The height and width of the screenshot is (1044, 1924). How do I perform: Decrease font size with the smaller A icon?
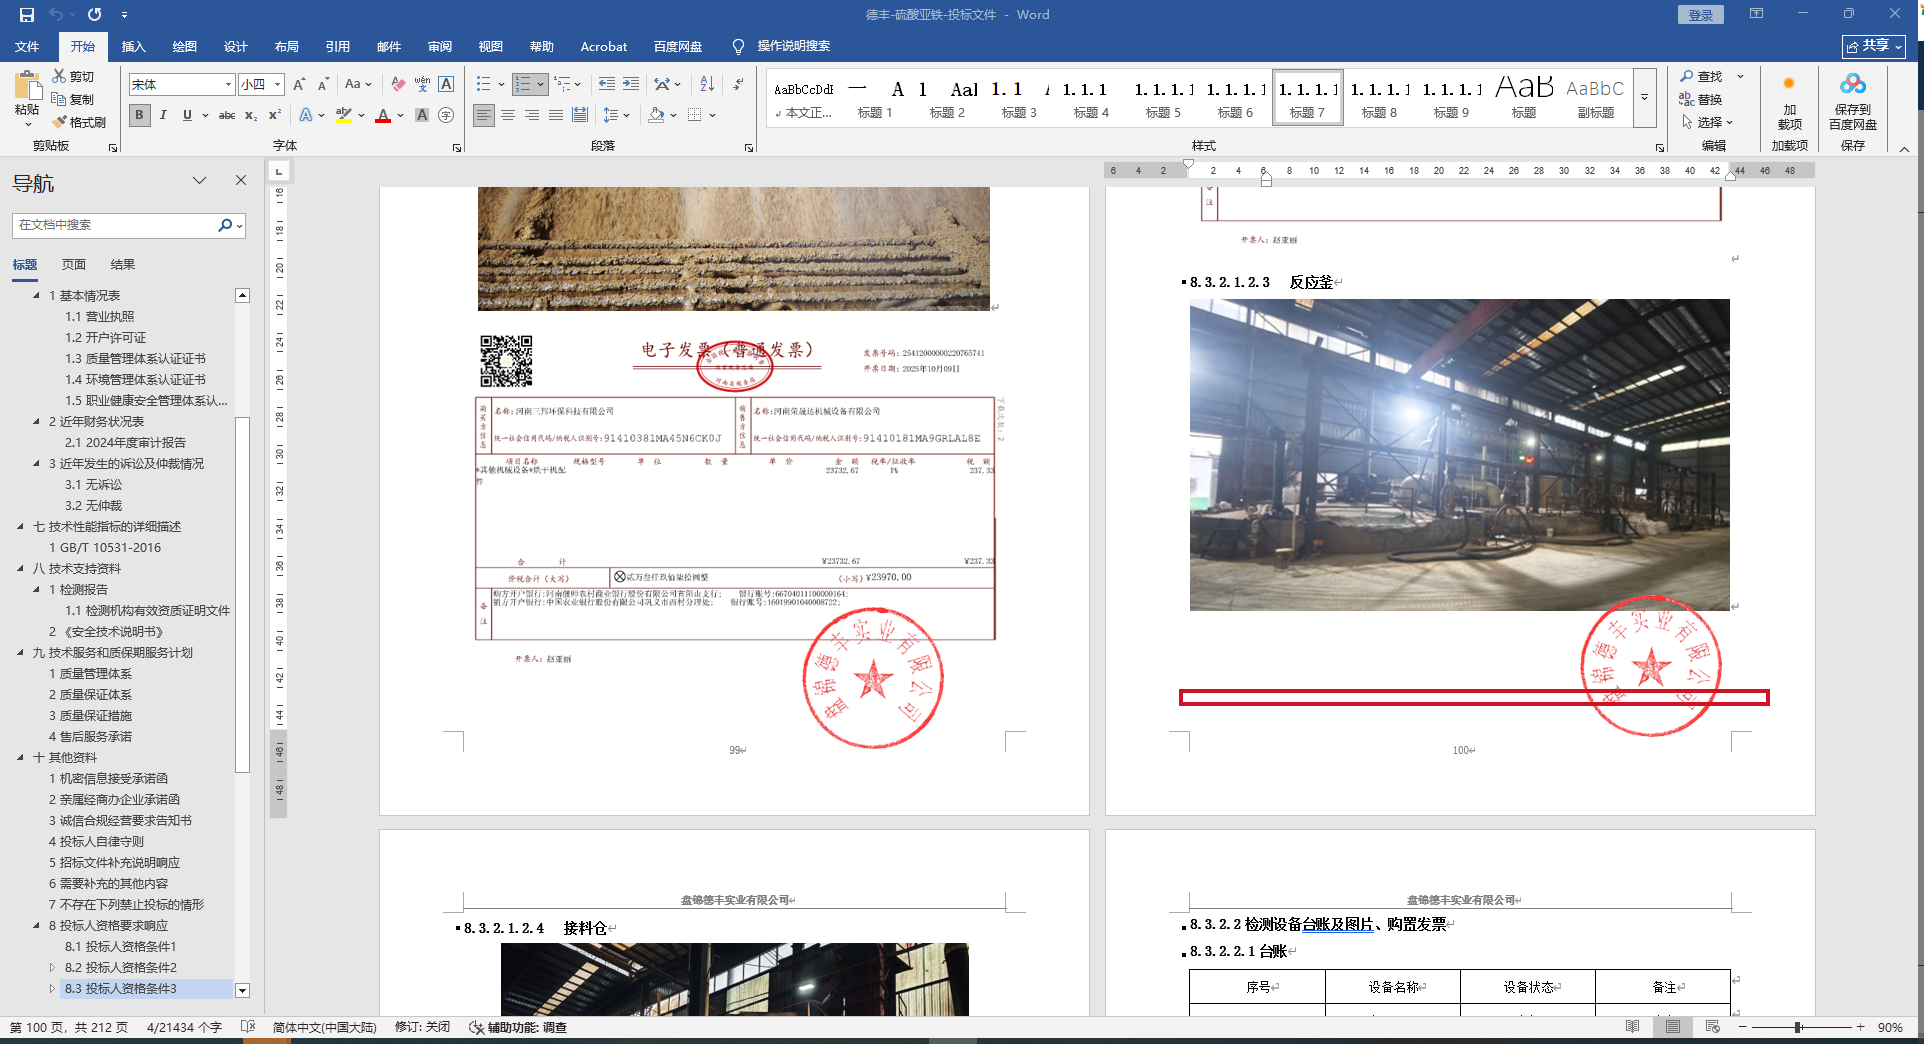pos(323,84)
